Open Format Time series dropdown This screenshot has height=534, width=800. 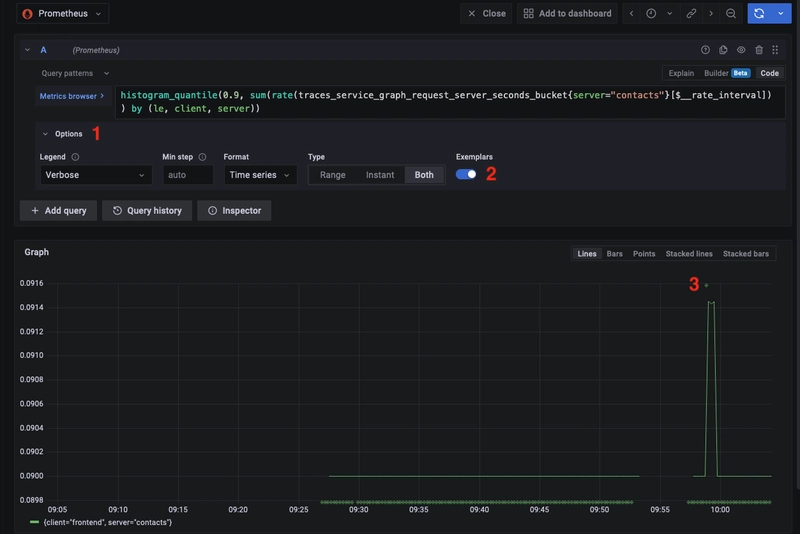[x=260, y=175]
